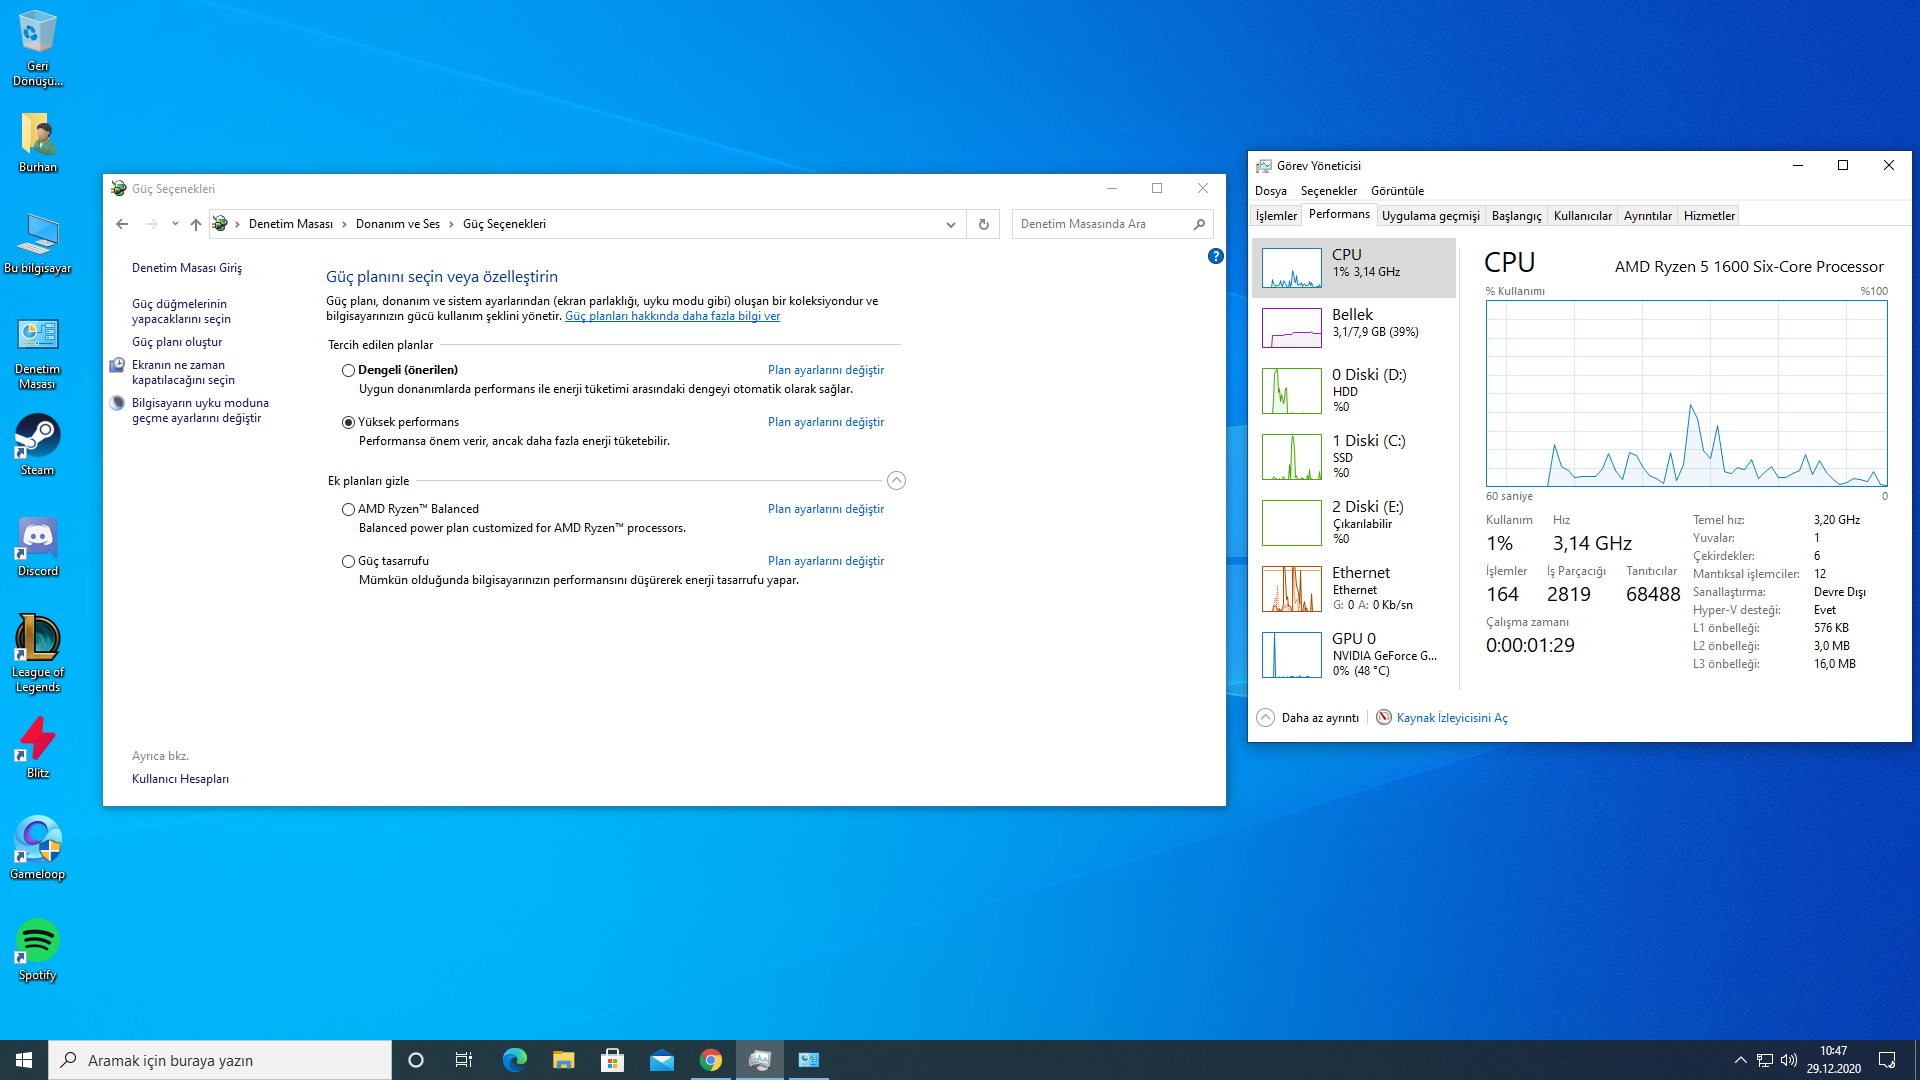Image resolution: width=1920 pixels, height=1080 pixels.
Task: Open Kullanıcı Hesapları link
Action: (x=180, y=779)
